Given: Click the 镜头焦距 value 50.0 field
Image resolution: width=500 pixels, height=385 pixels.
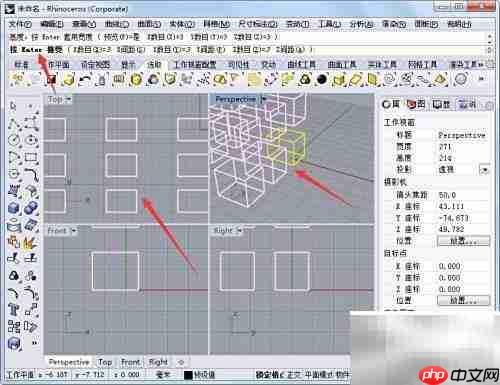Looking at the screenshot, I should click(462, 195).
